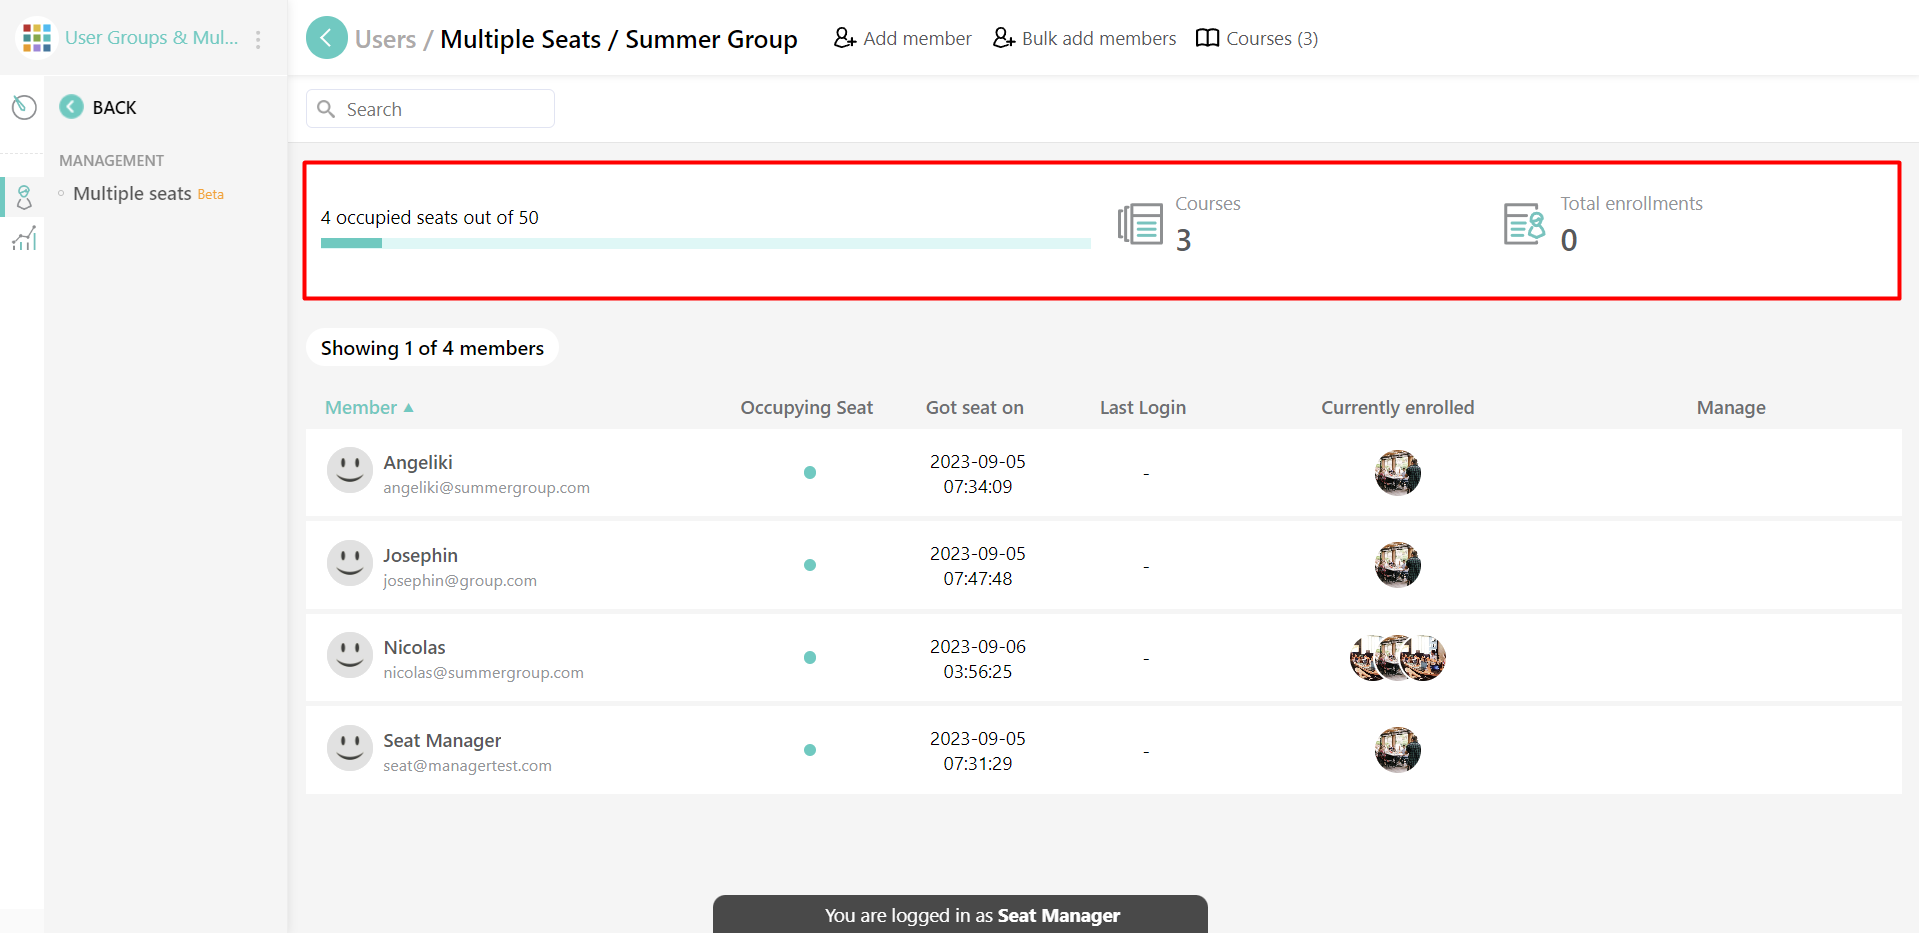Click the Add member icon
The image size is (1919, 933).
click(844, 37)
